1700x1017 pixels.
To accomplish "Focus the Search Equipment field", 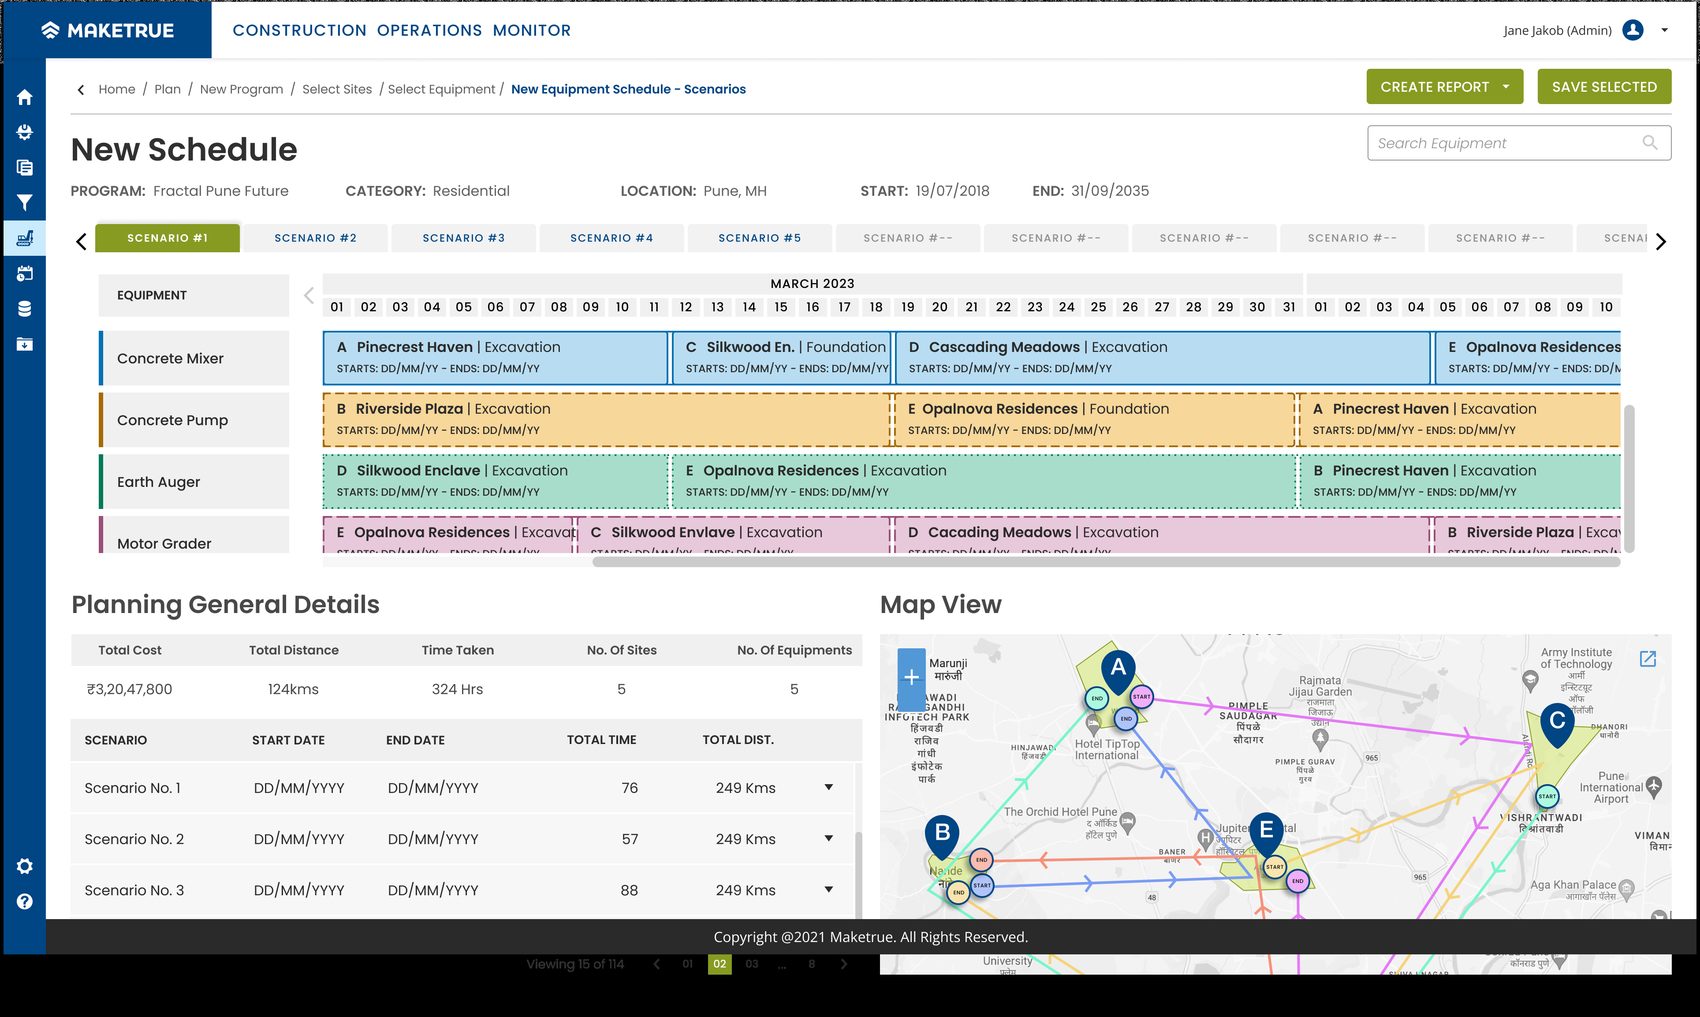I will pyautogui.click(x=1519, y=143).
